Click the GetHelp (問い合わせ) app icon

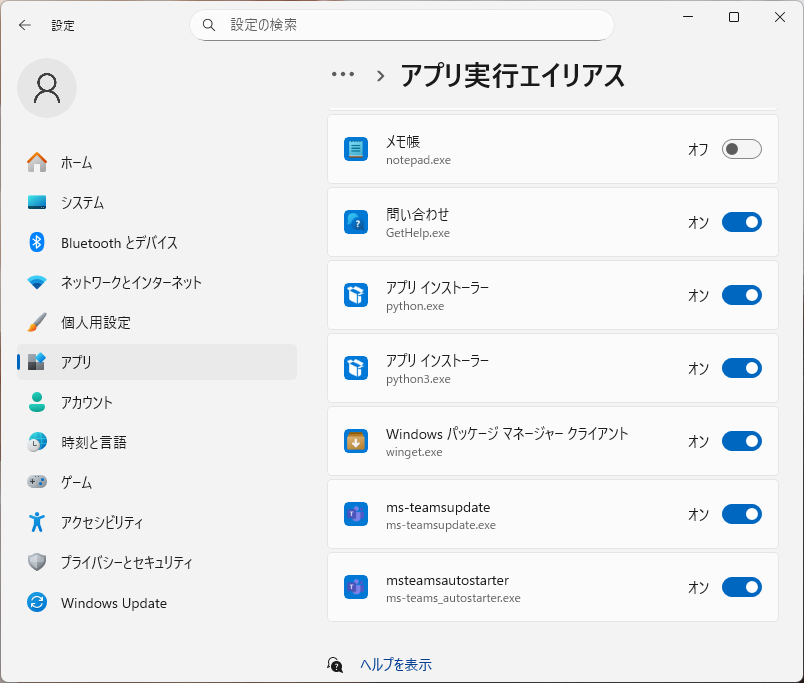[356, 222]
